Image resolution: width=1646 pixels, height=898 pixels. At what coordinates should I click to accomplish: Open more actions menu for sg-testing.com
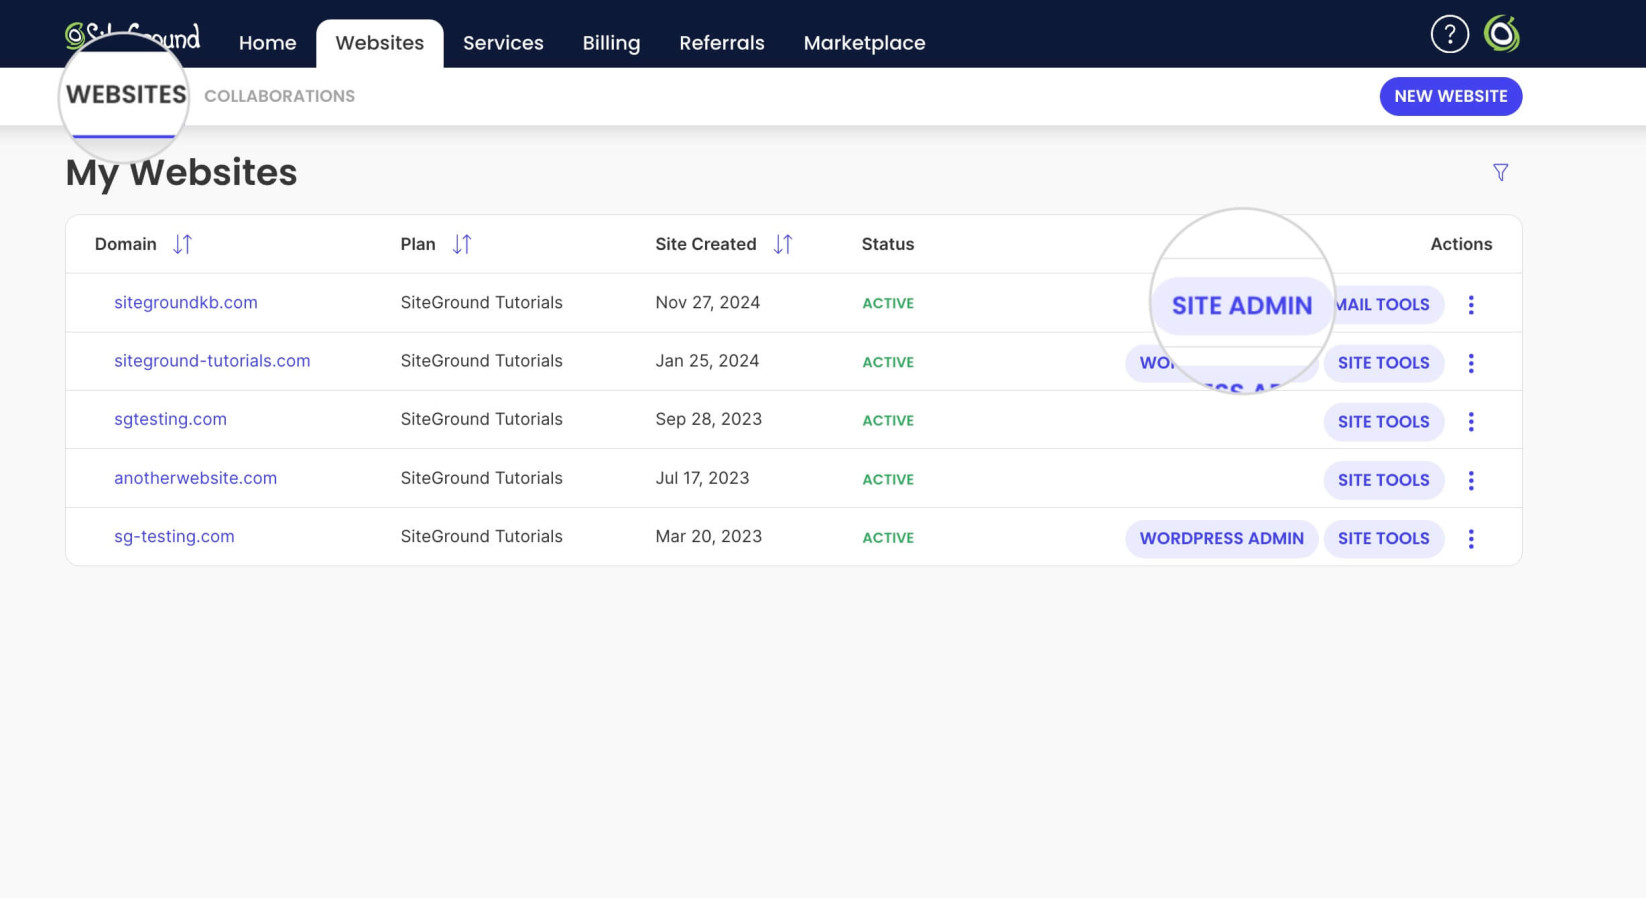click(1470, 539)
